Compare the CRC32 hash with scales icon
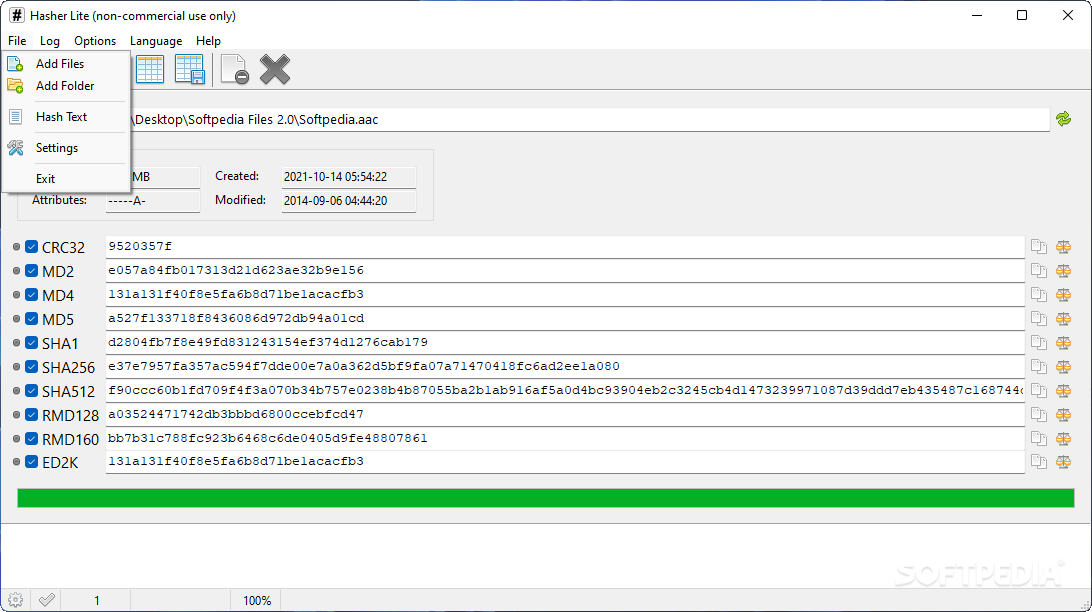Screen dimensions: 1092x612 pos(1063,246)
